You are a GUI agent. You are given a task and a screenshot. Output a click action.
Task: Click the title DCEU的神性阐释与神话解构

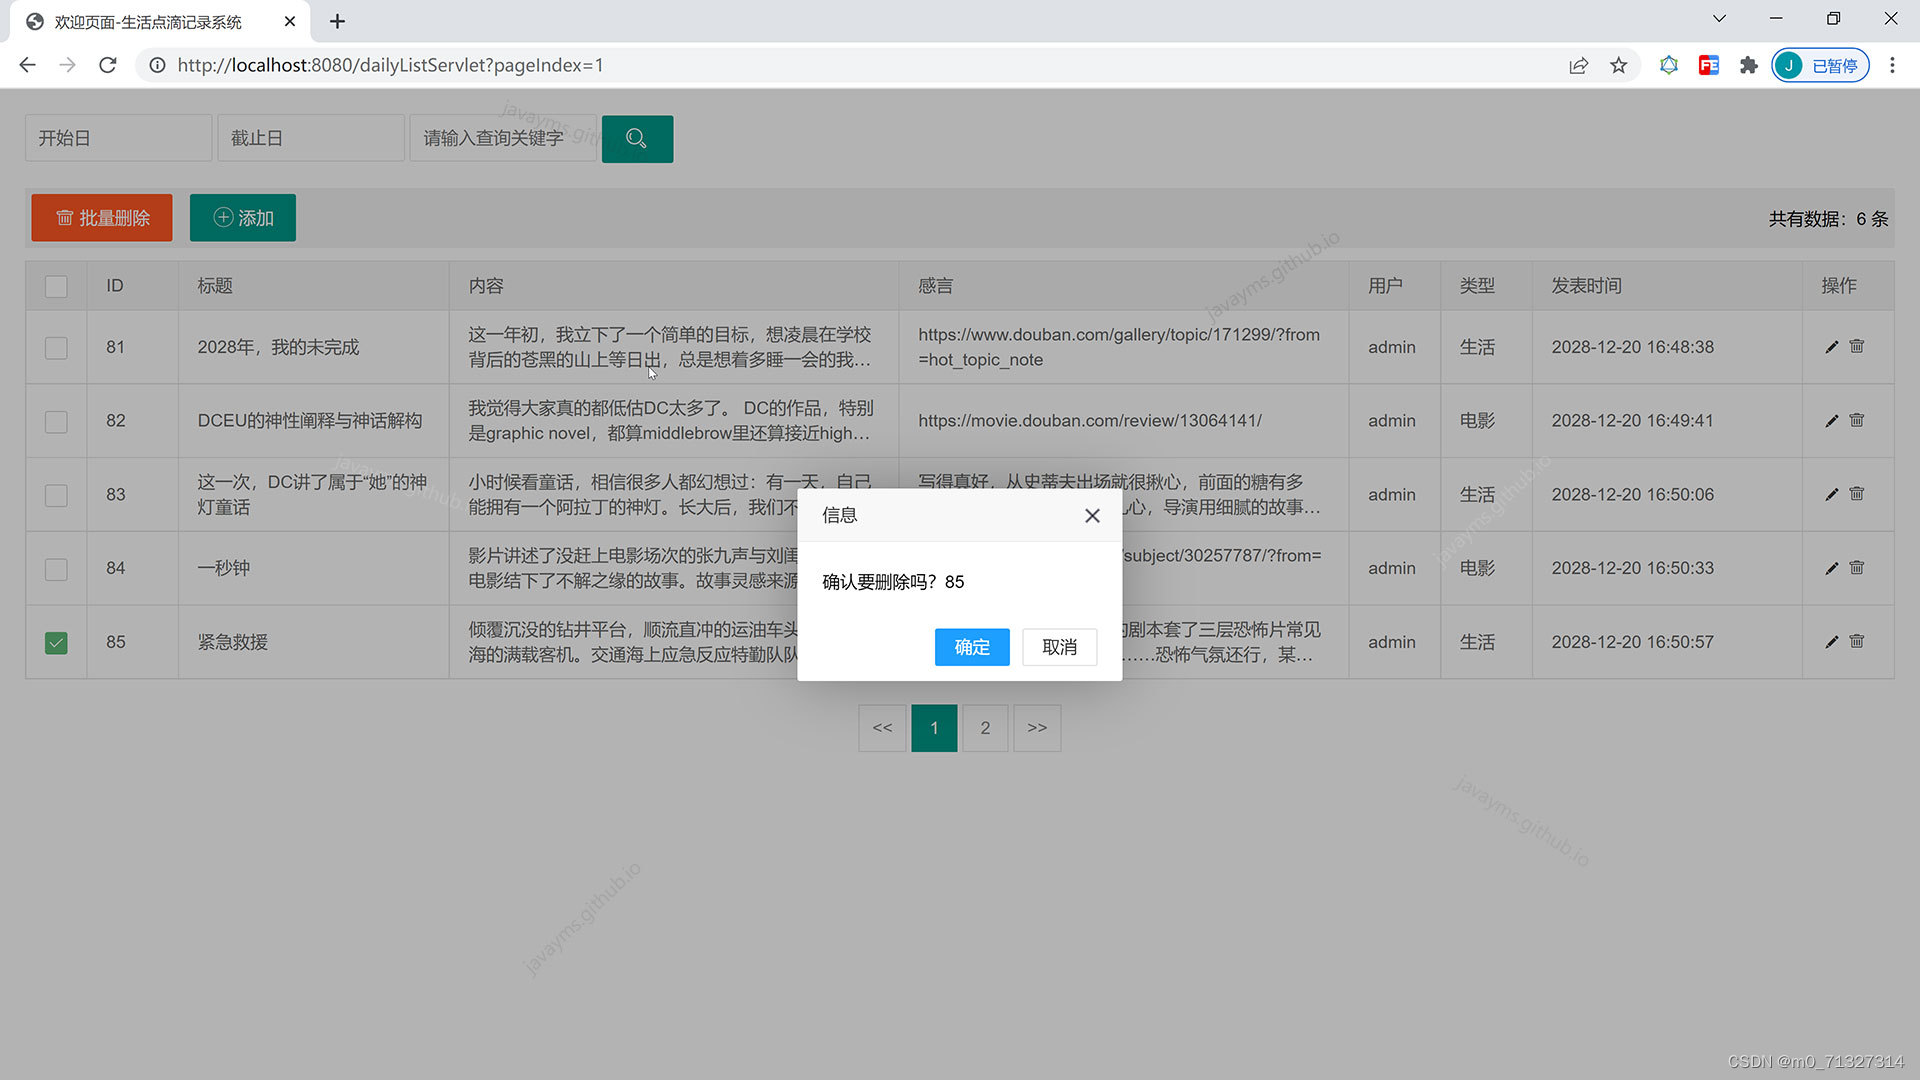point(310,421)
